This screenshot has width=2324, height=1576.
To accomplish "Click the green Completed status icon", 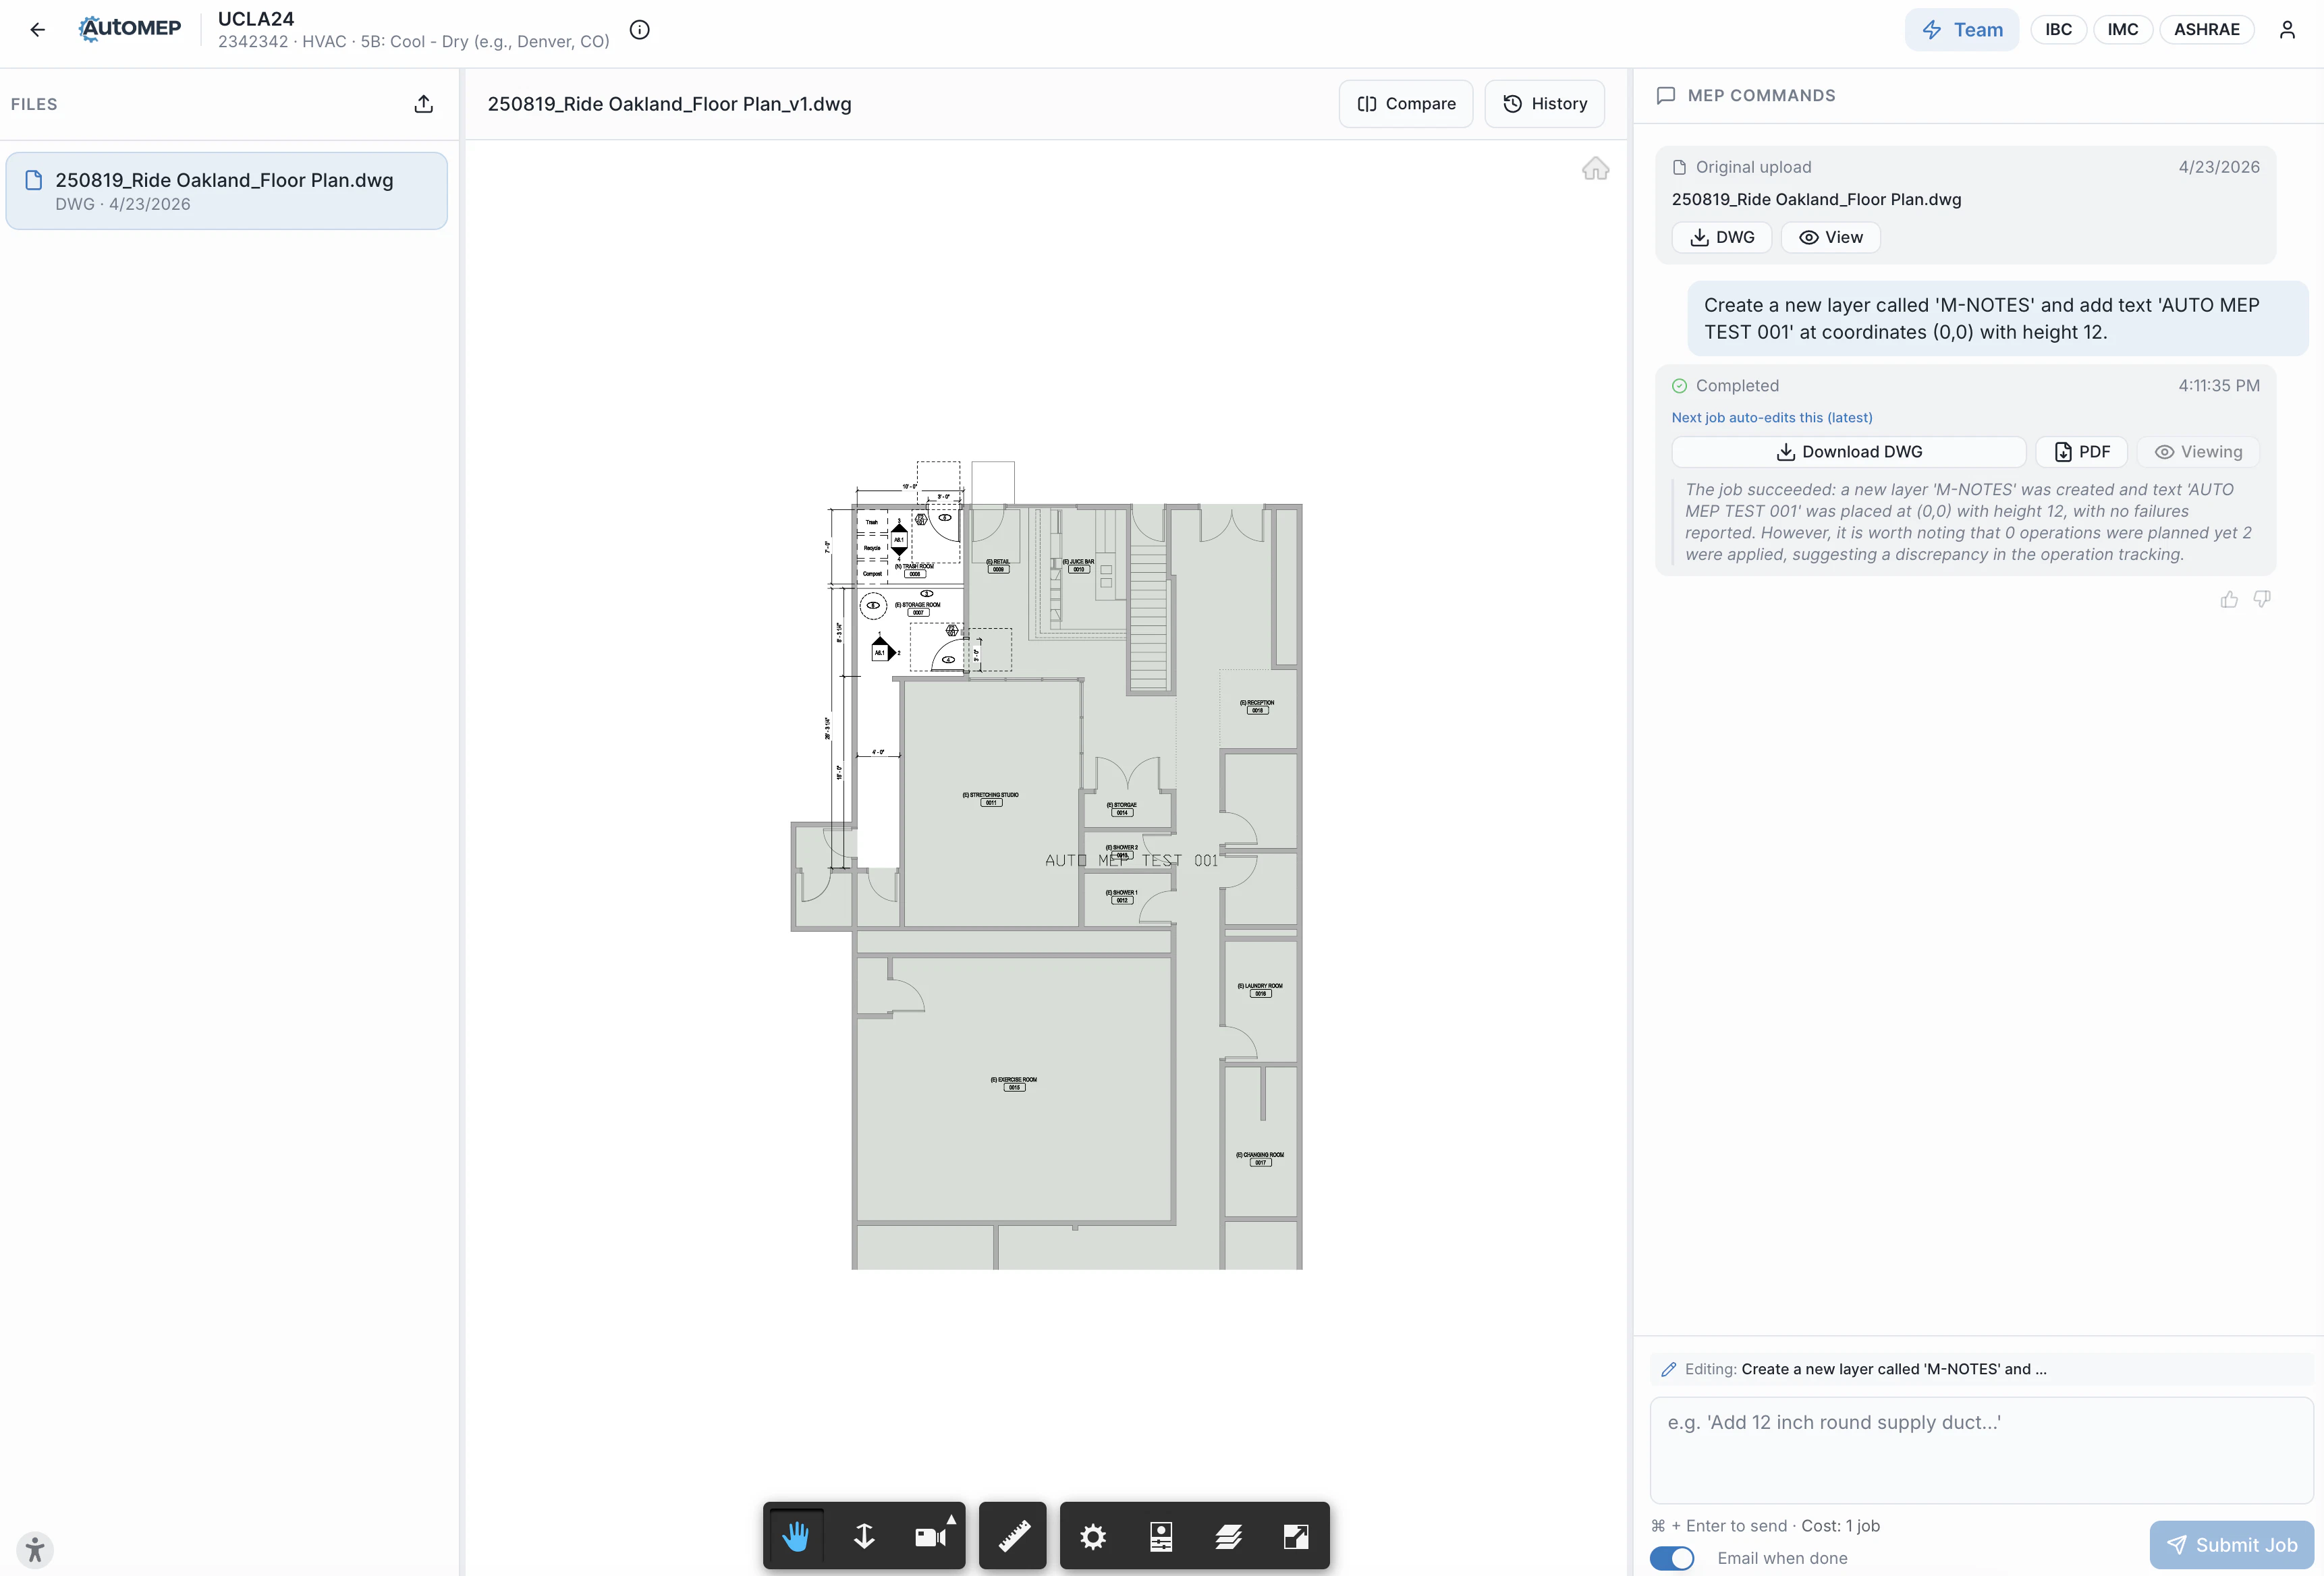I will (1679, 386).
